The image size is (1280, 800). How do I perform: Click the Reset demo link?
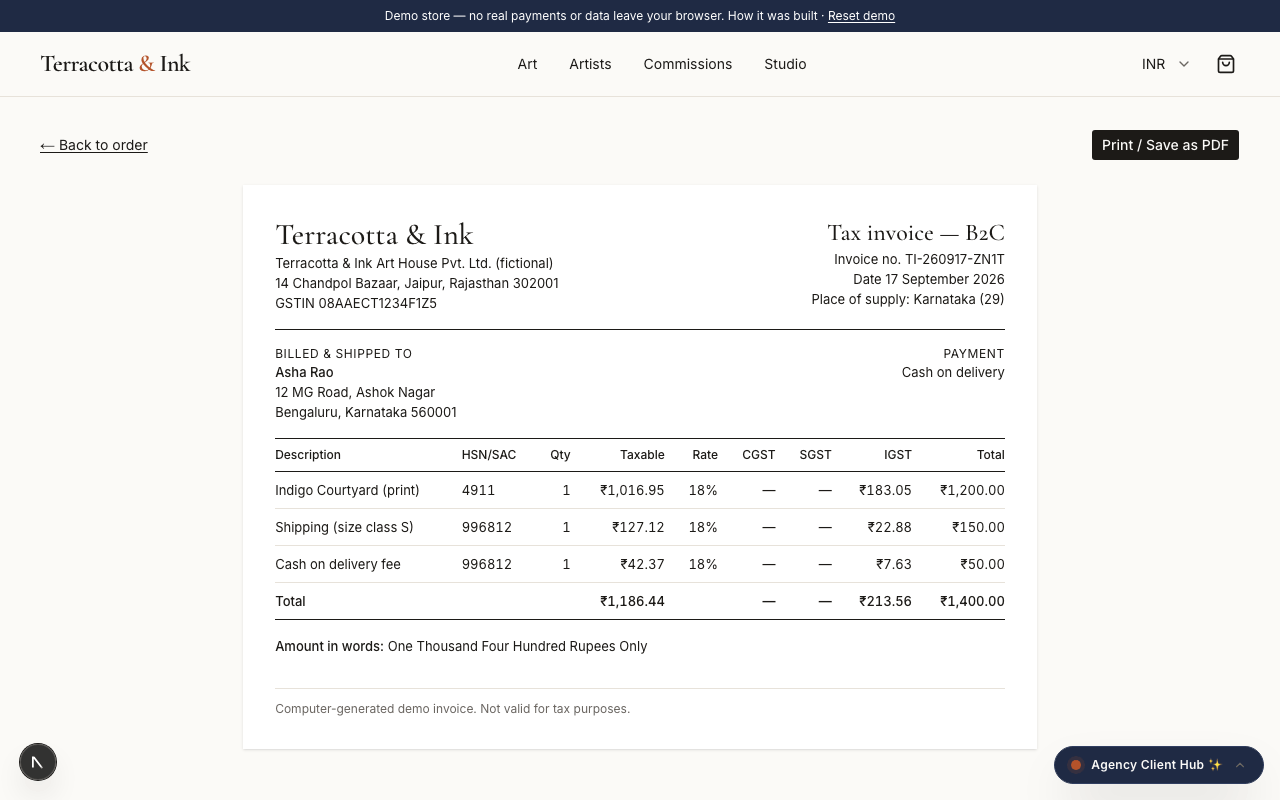[x=861, y=16]
